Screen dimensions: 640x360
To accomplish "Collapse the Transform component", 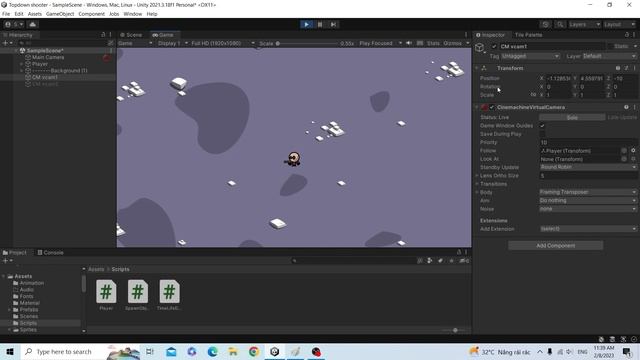I will pyautogui.click(x=477, y=68).
